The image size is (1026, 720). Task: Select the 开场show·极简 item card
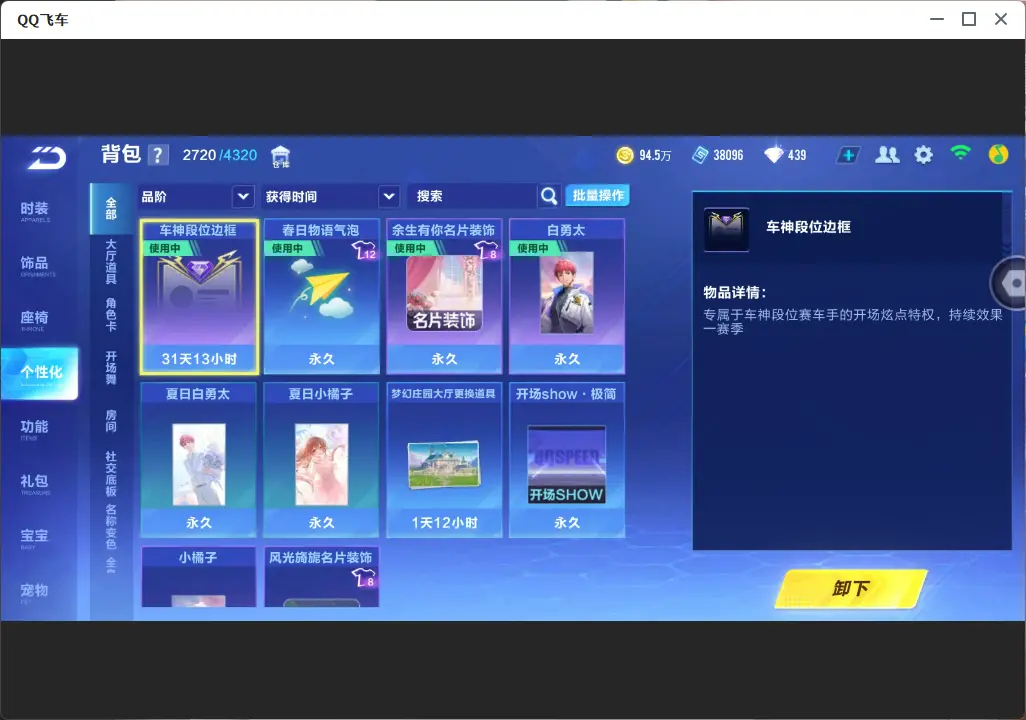(x=567, y=460)
